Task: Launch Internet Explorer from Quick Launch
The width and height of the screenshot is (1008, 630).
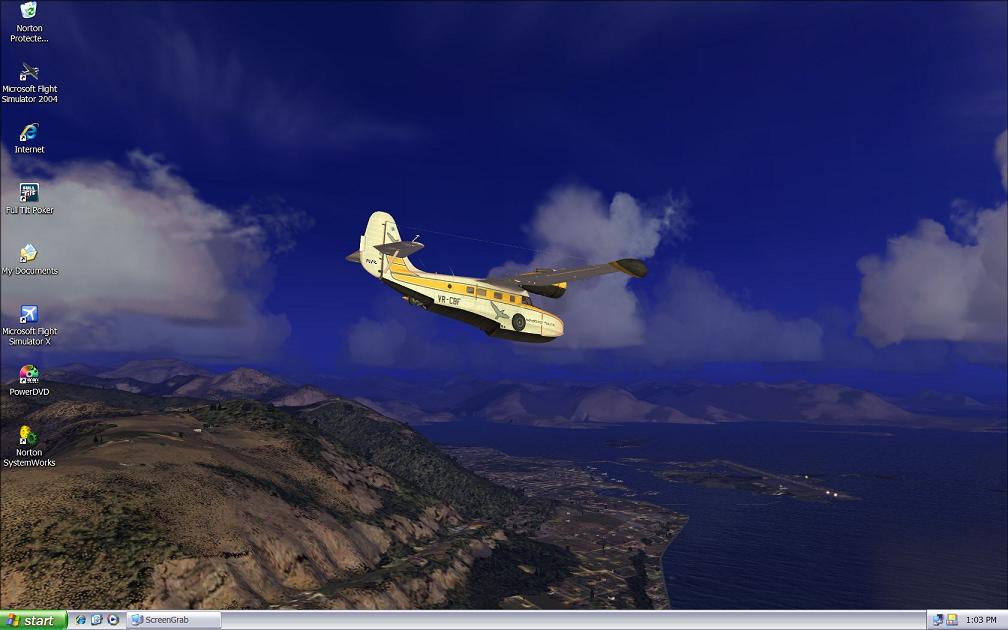Action: (x=81, y=620)
